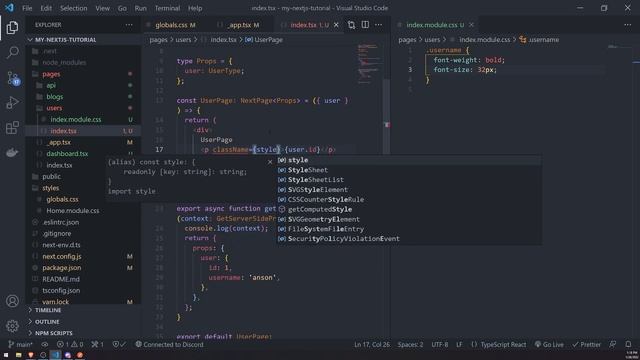Select StyleSheet autocomplete suggestion

[x=409, y=170]
